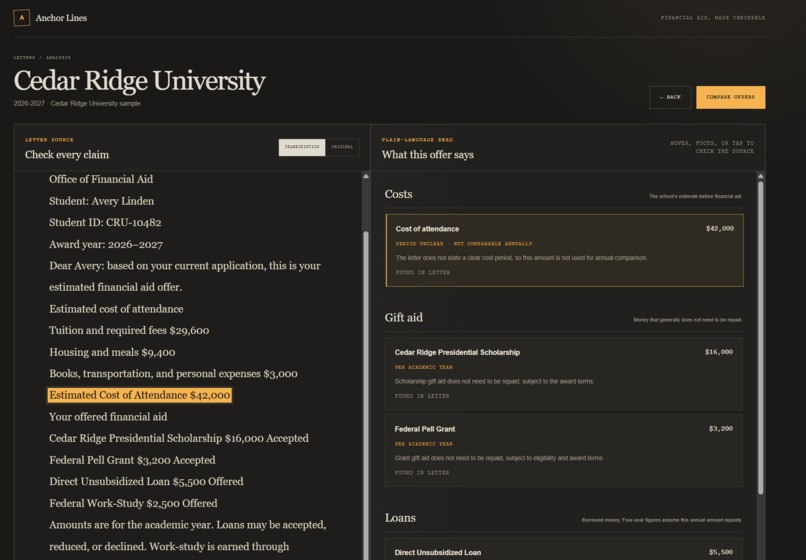
Task: Click the offer panel scroll up arrow
Action: click(761, 176)
